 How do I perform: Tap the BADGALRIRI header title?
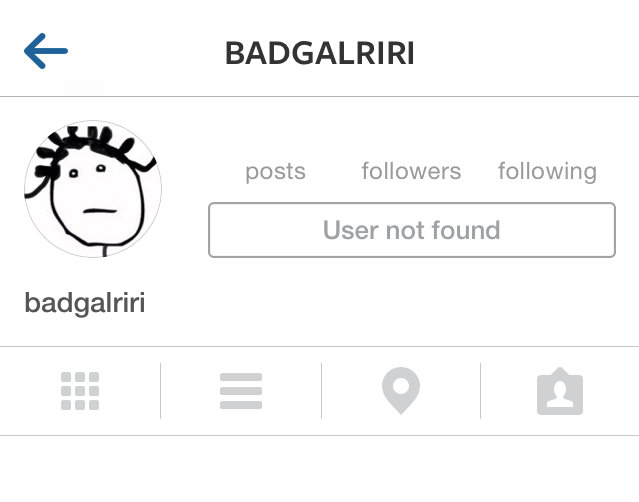tap(320, 53)
